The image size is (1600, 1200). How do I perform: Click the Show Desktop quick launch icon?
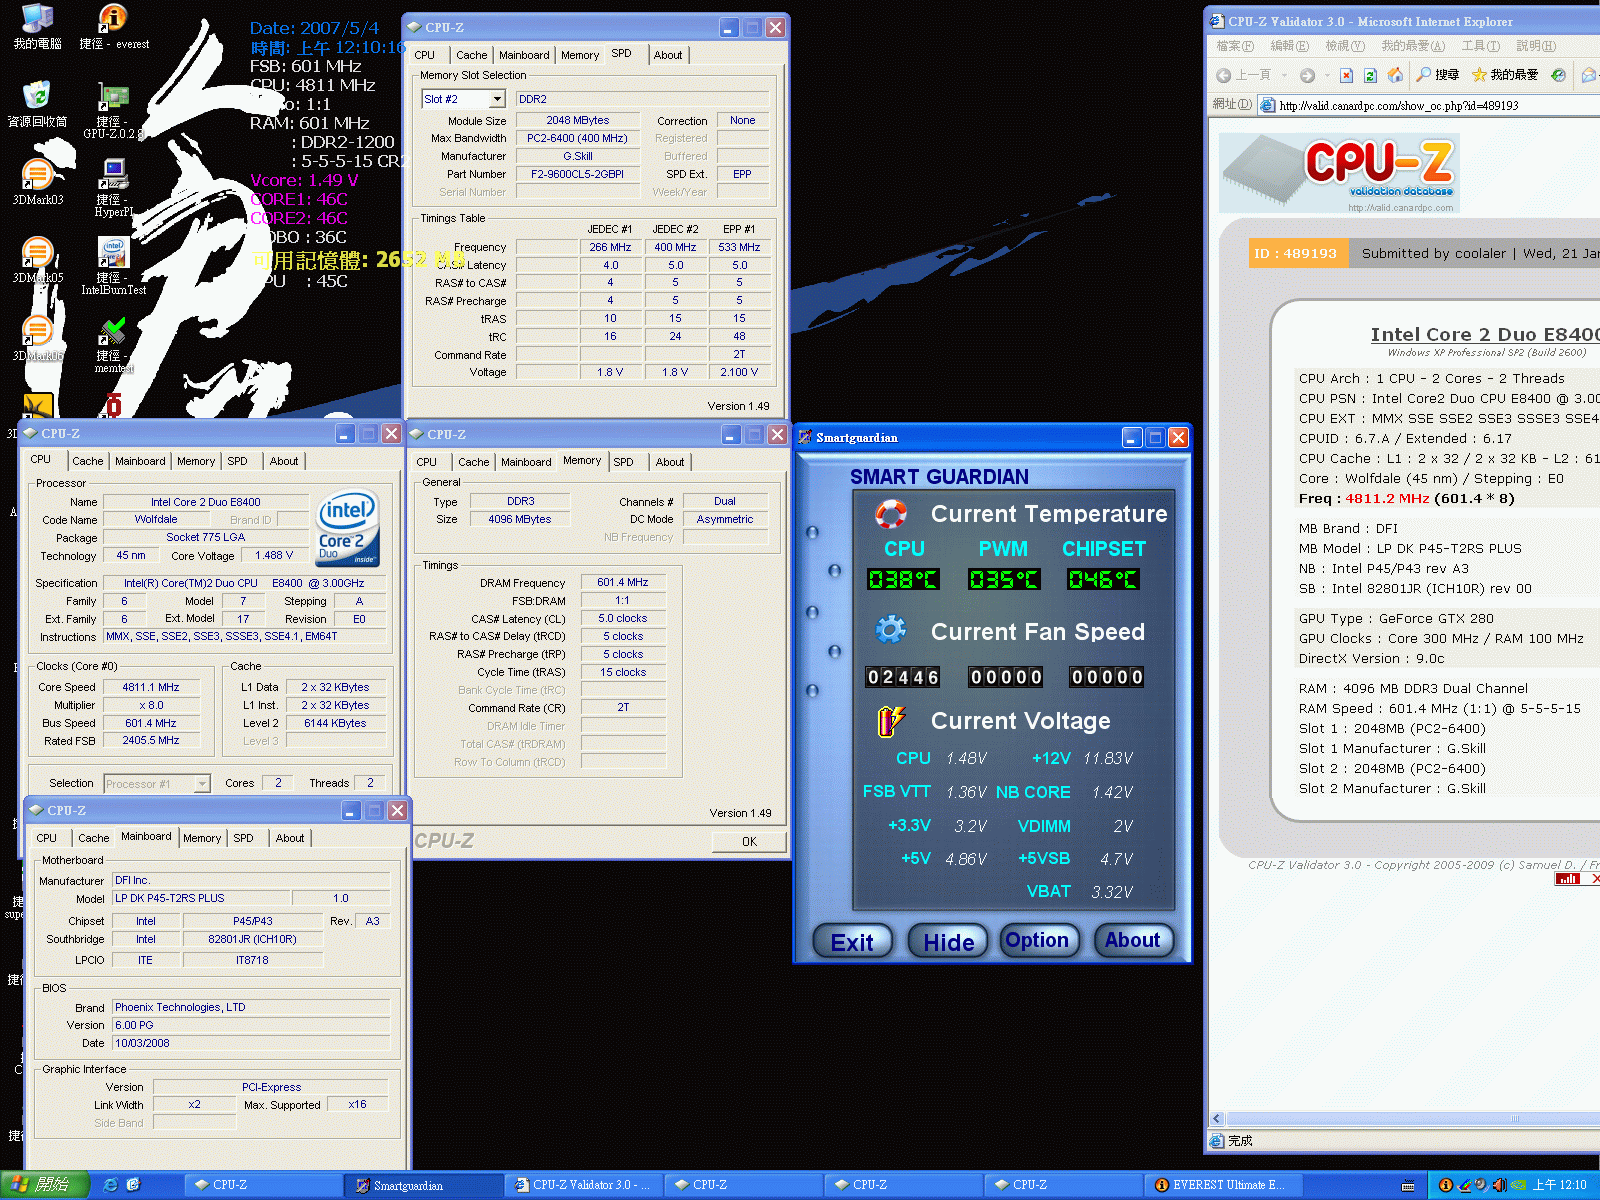point(133,1185)
